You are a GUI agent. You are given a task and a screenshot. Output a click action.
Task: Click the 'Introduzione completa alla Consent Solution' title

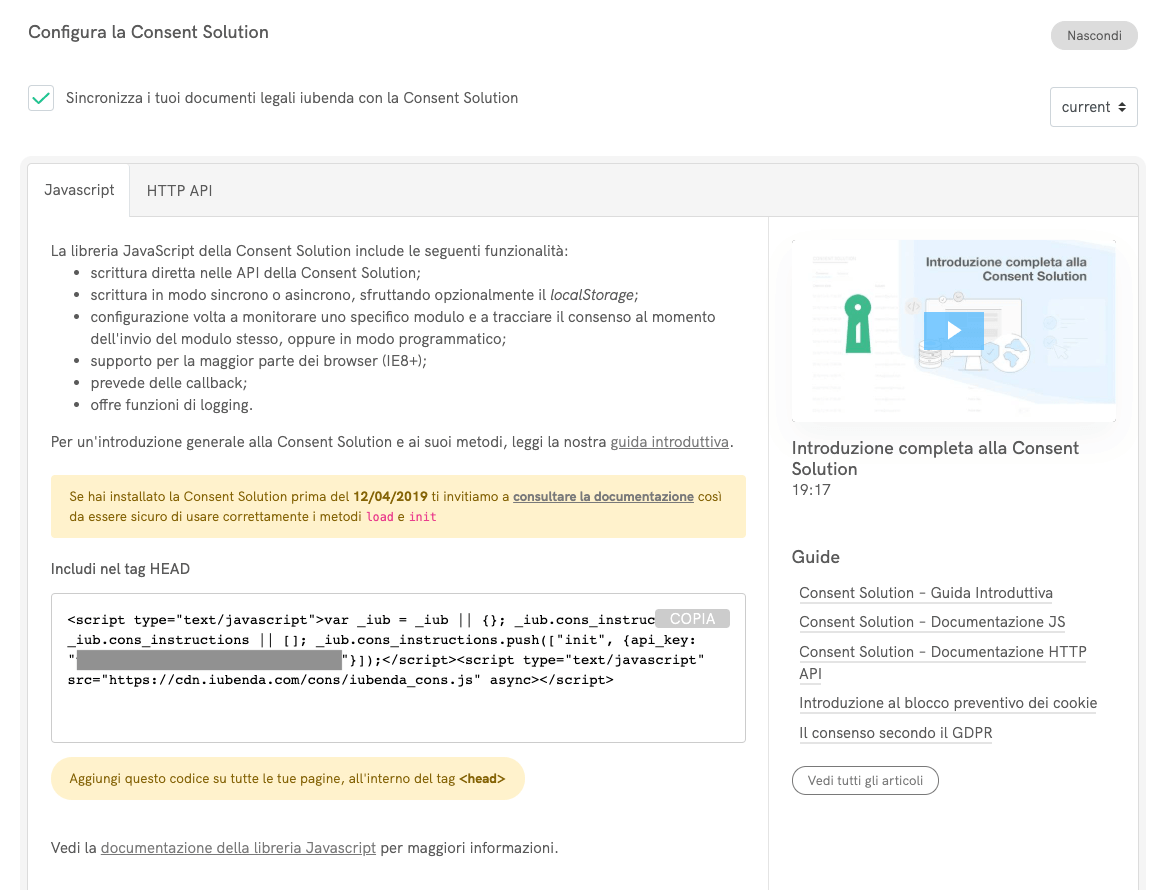coord(935,457)
